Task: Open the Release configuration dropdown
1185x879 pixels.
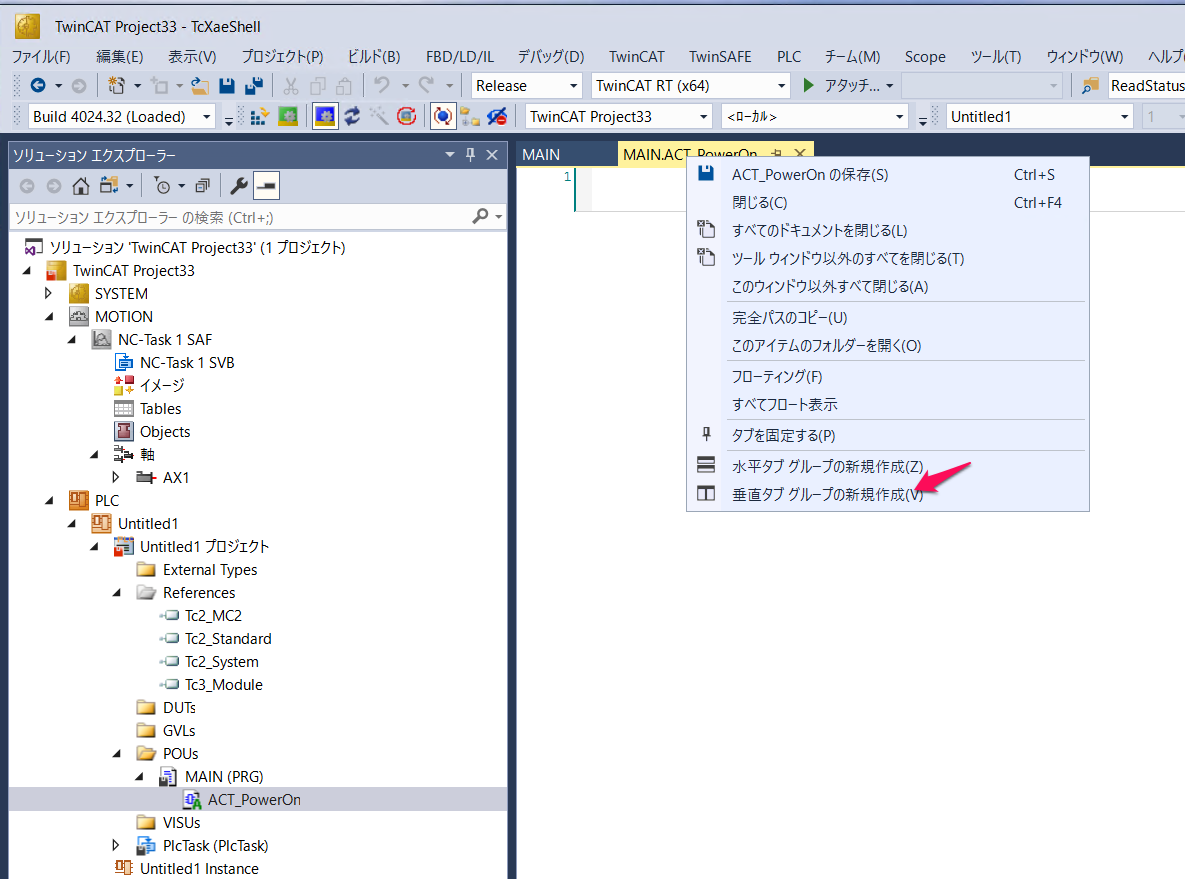Action: point(574,86)
